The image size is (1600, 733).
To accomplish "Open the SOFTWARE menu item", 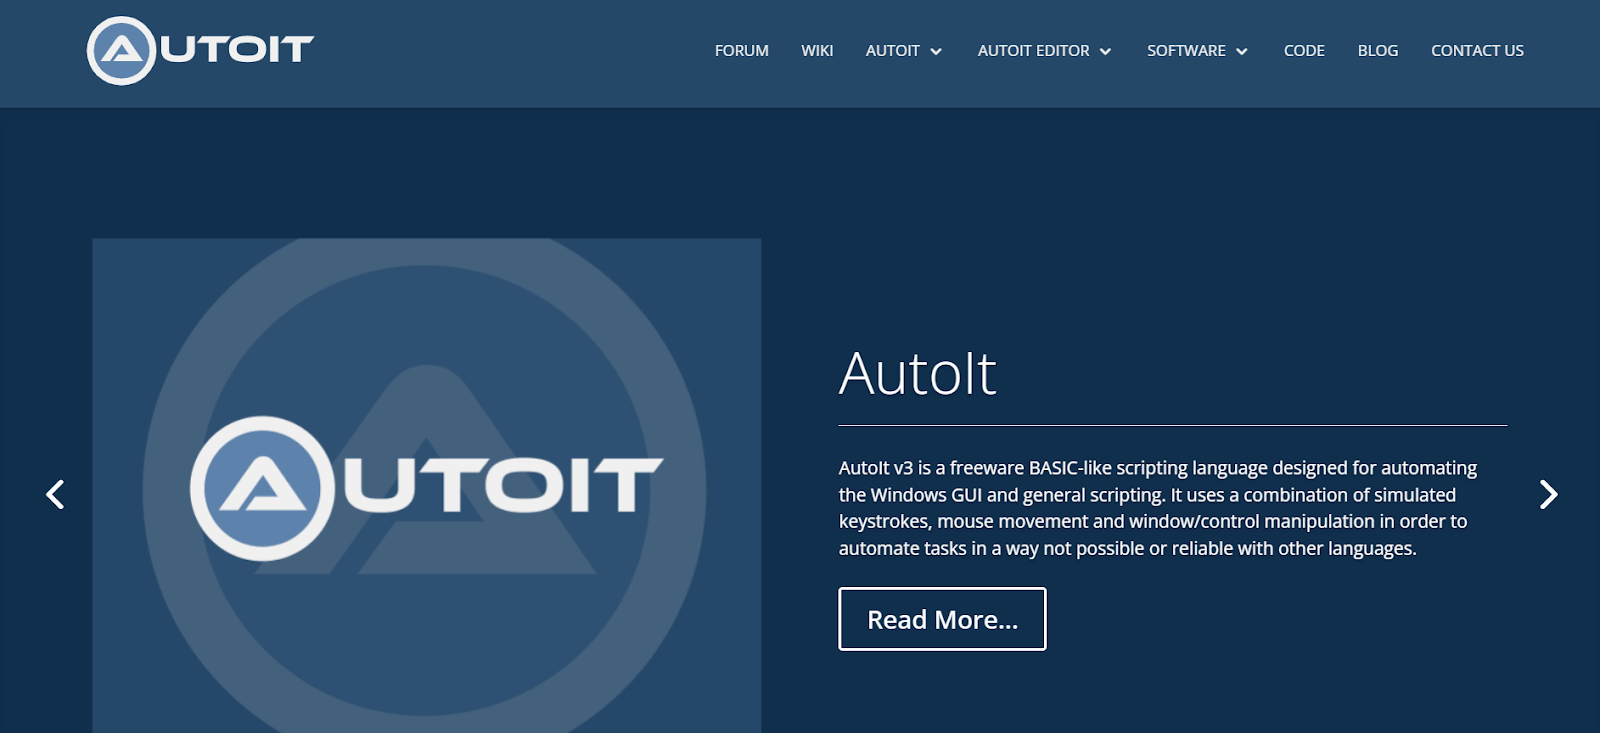I will coord(1186,50).
